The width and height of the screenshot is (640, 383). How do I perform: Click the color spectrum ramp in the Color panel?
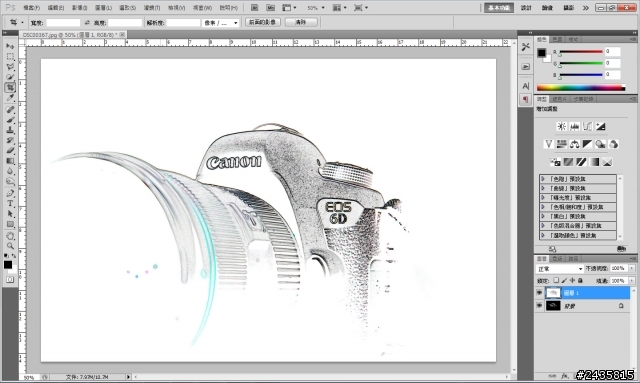click(x=580, y=87)
